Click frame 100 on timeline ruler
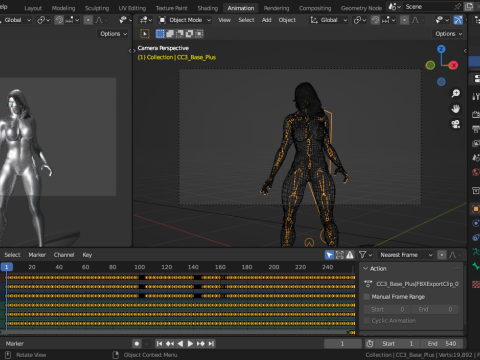This screenshot has width=480, height=360. 139,267
